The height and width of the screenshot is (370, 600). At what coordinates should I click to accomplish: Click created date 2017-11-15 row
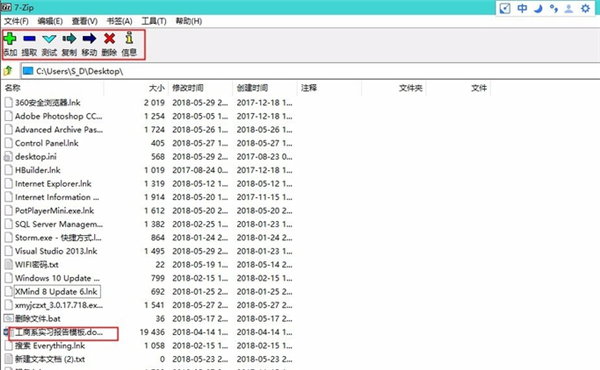point(264,197)
